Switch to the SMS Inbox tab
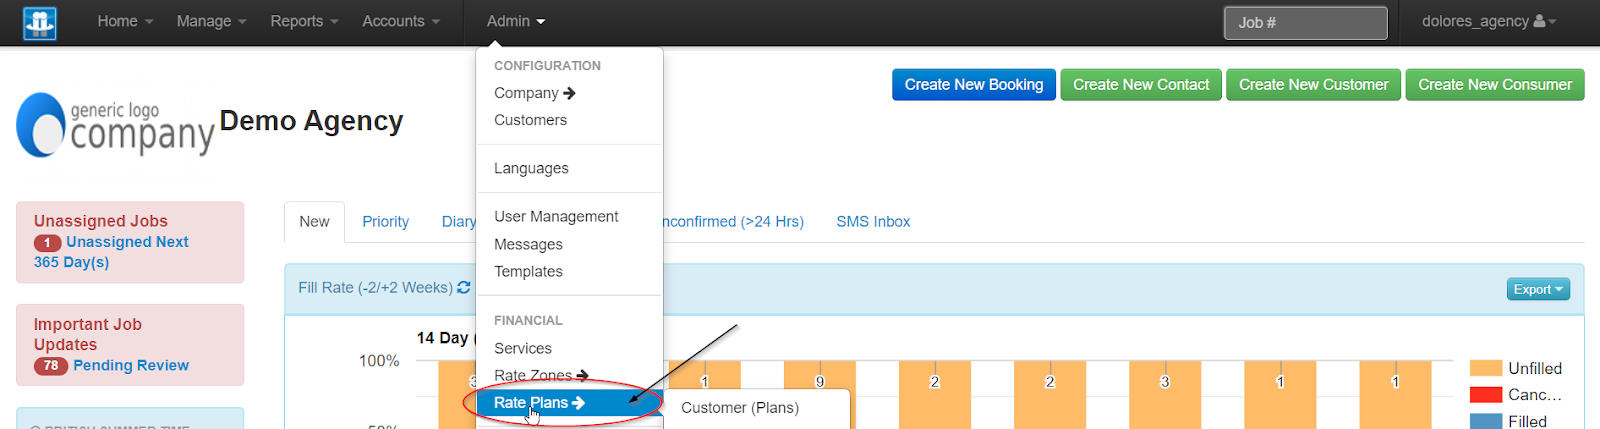1600x429 pixels. (873, 222)
